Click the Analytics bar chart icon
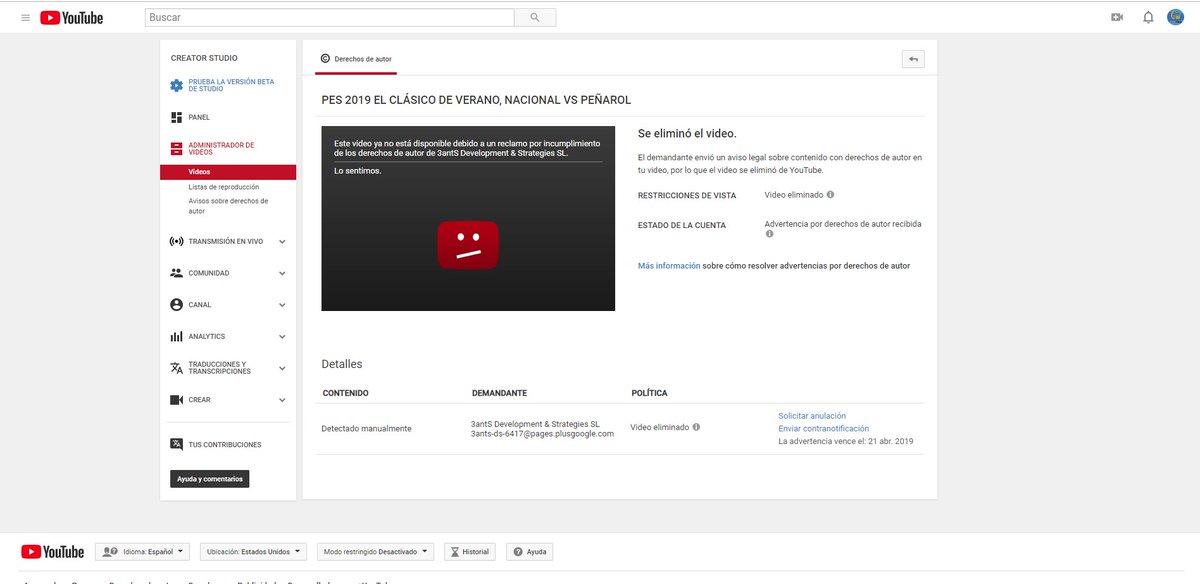1200x584 pixels. (x=177, y=337)
